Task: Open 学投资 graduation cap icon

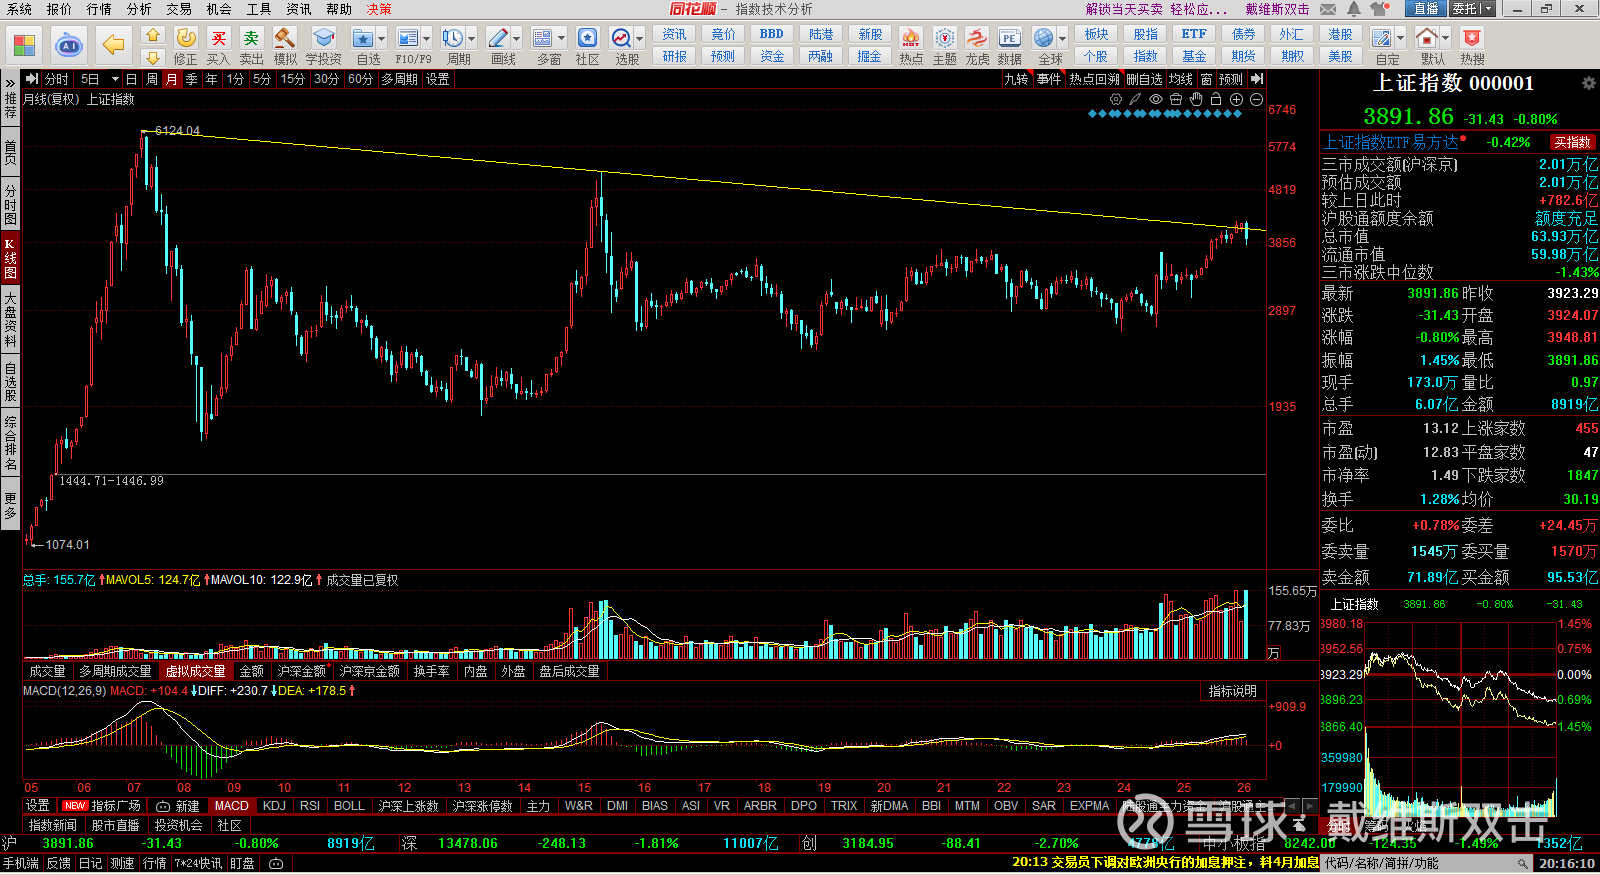Action: [323, 45]
